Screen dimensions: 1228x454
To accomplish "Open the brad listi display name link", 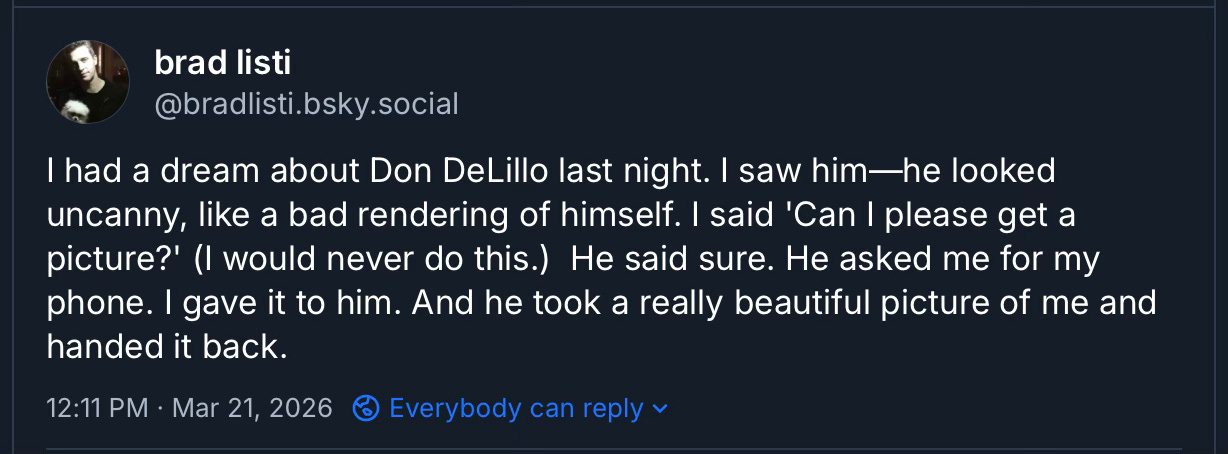I will tap(222, 64).
